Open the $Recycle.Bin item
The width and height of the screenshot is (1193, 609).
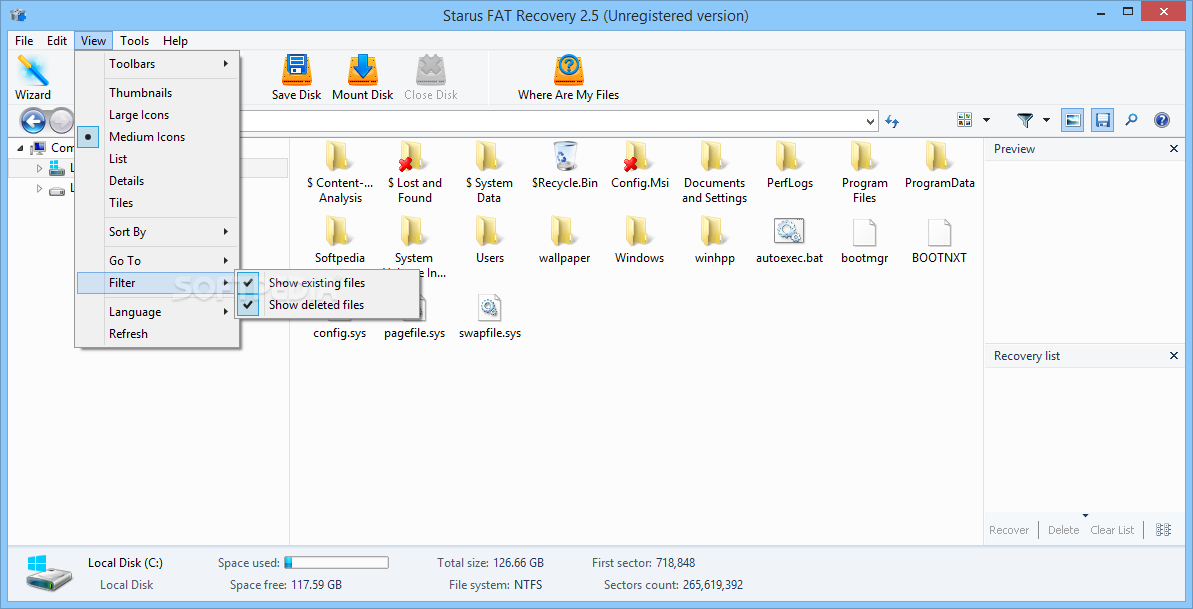point(565,164)
